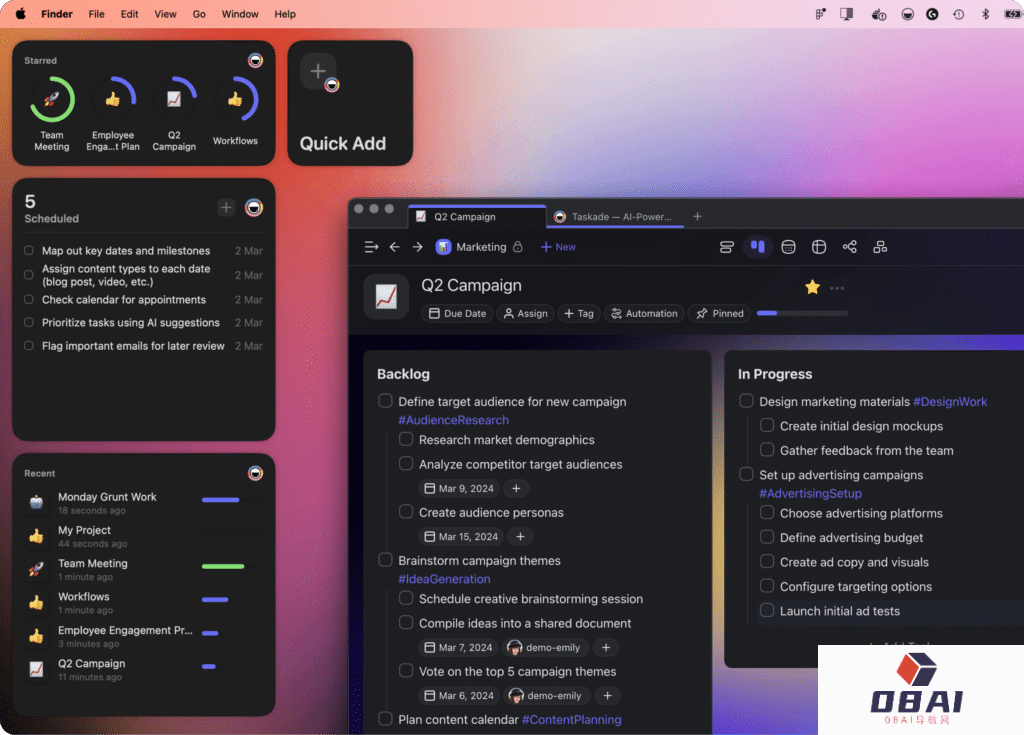This screenshot has height=735, width=1024.
Task: Open the Tag selector
Action: pos(579,314)
